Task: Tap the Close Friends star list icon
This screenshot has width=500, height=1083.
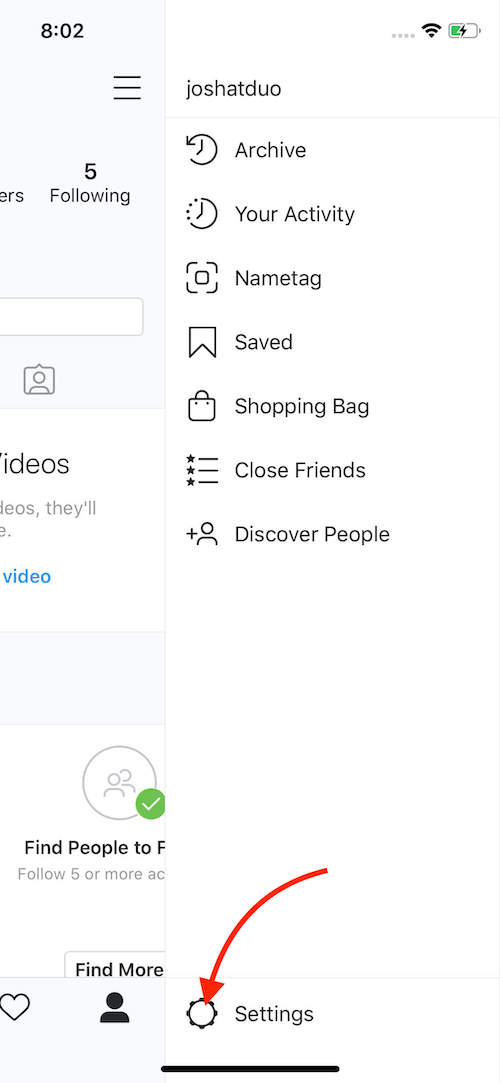Action: tap(202, 470)
